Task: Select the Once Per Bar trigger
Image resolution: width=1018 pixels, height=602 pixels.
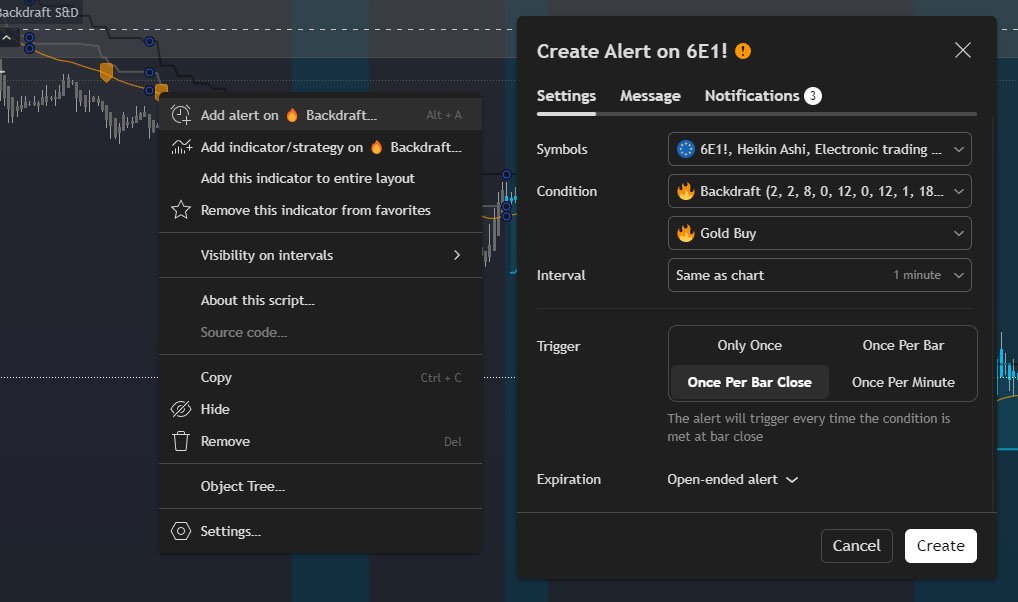Action: point(903,345)
